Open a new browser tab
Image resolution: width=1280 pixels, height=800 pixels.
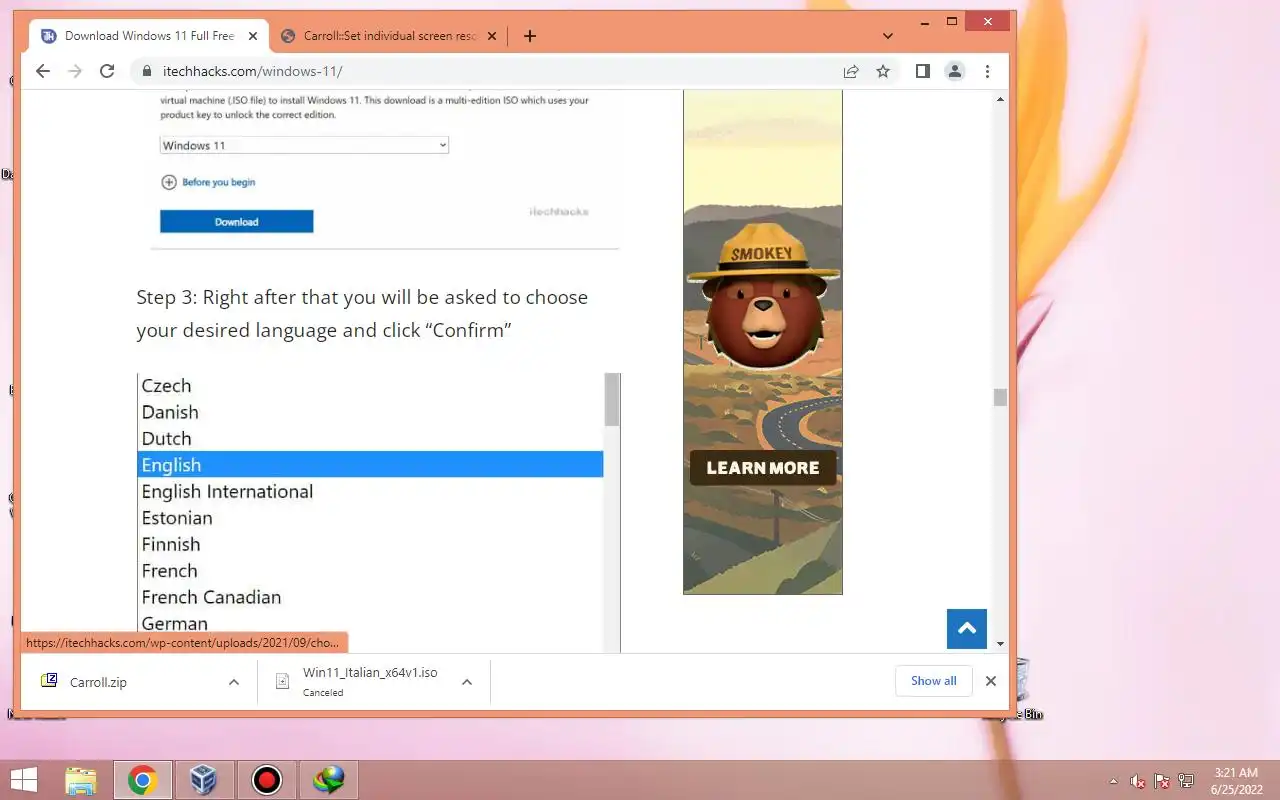[530, 36]
